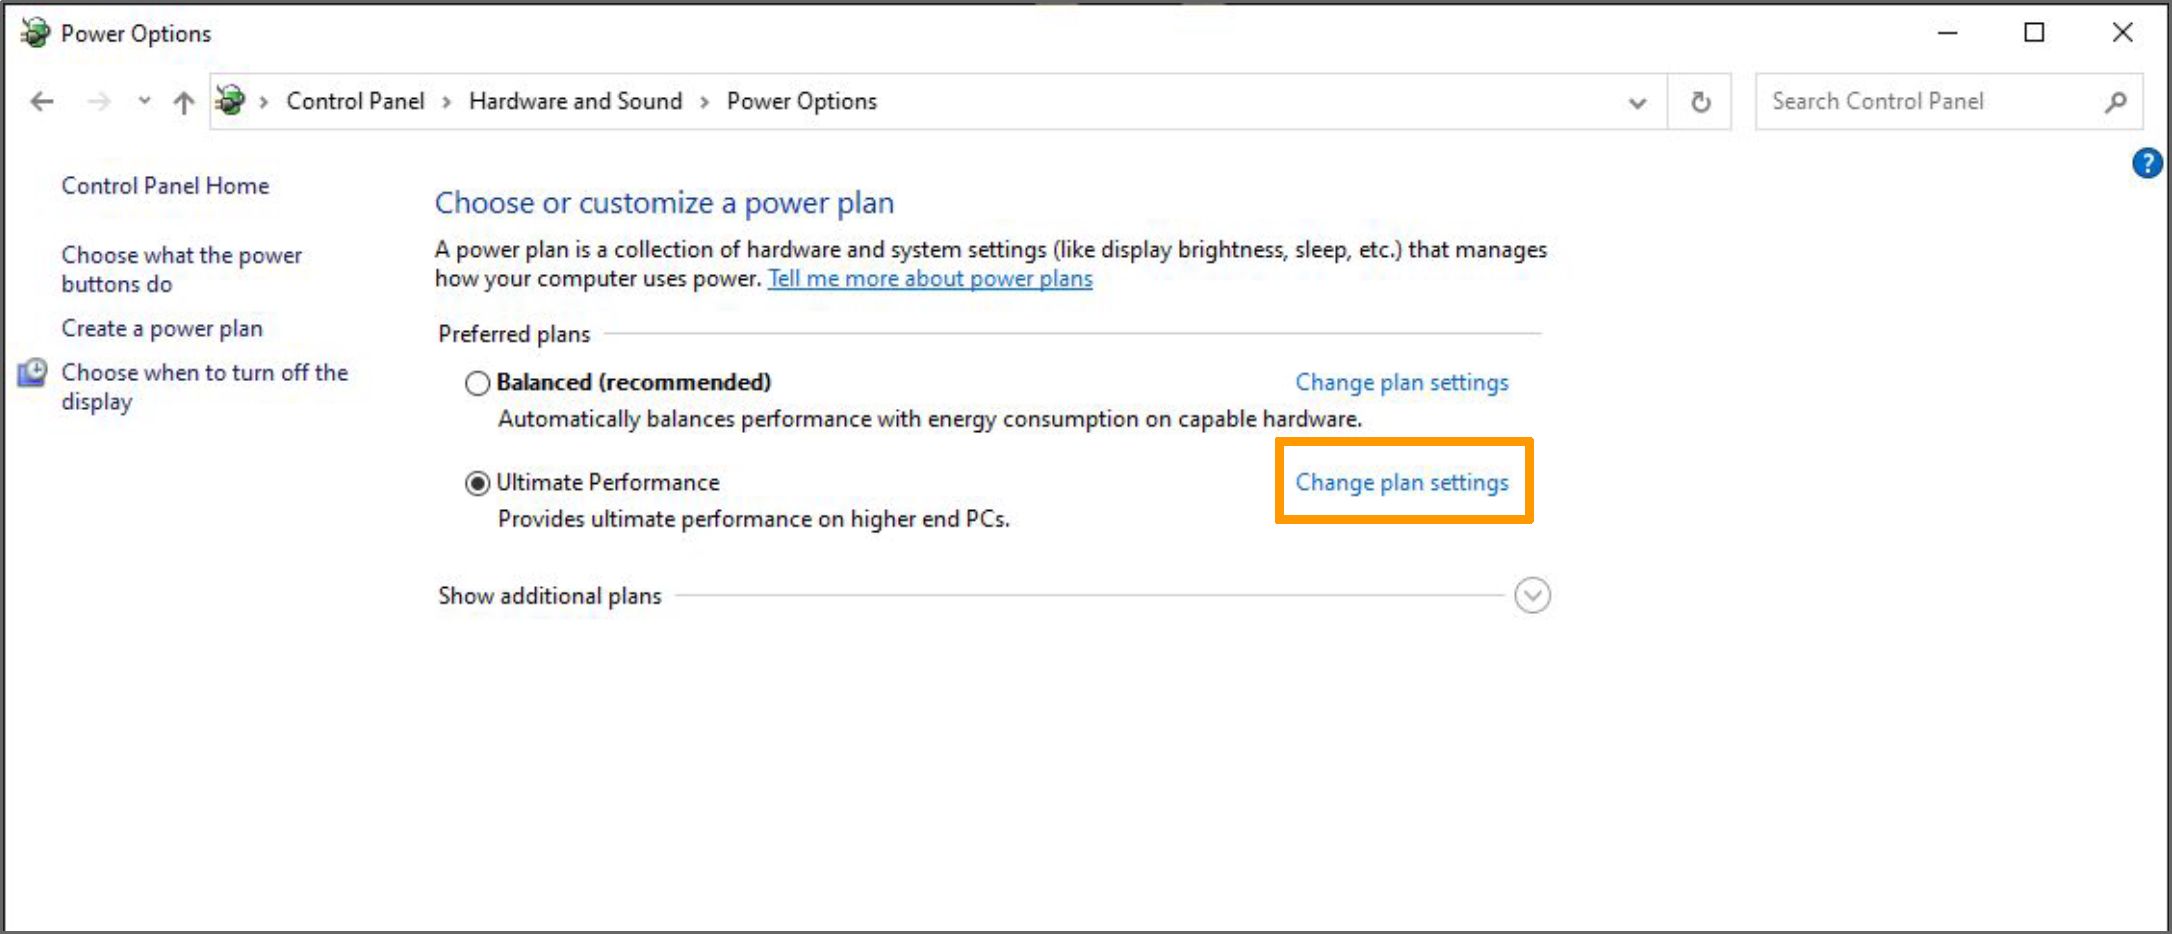This screenshot has height=934, width=2172.
Task: Click the Back navigation arrow
Action: pyautogui.click(x=42, y=101)
